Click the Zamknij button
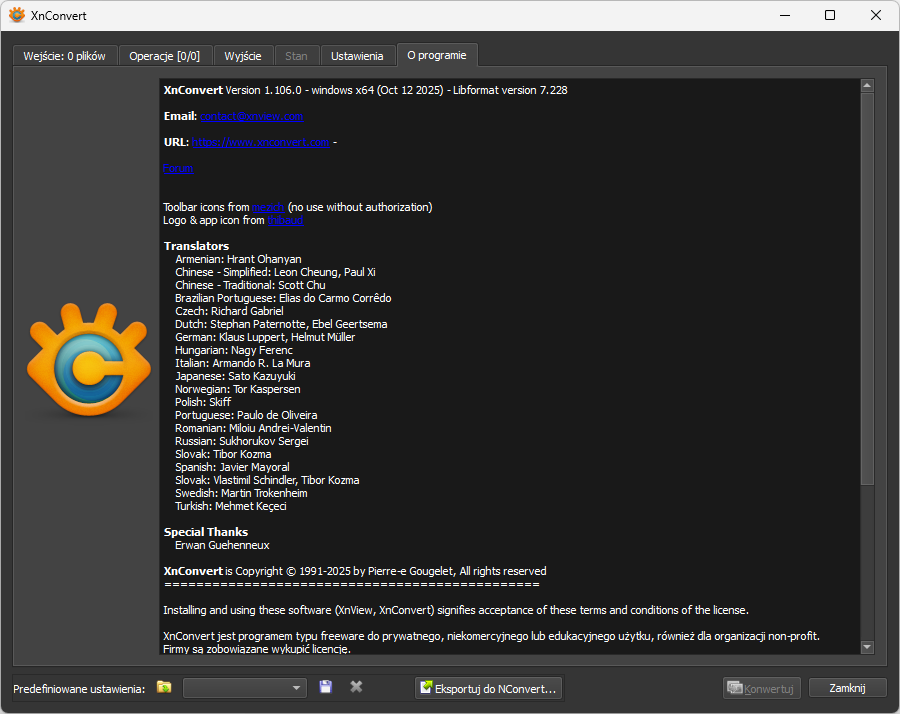This screenshot has height=714, width=900. coord(847,688)
